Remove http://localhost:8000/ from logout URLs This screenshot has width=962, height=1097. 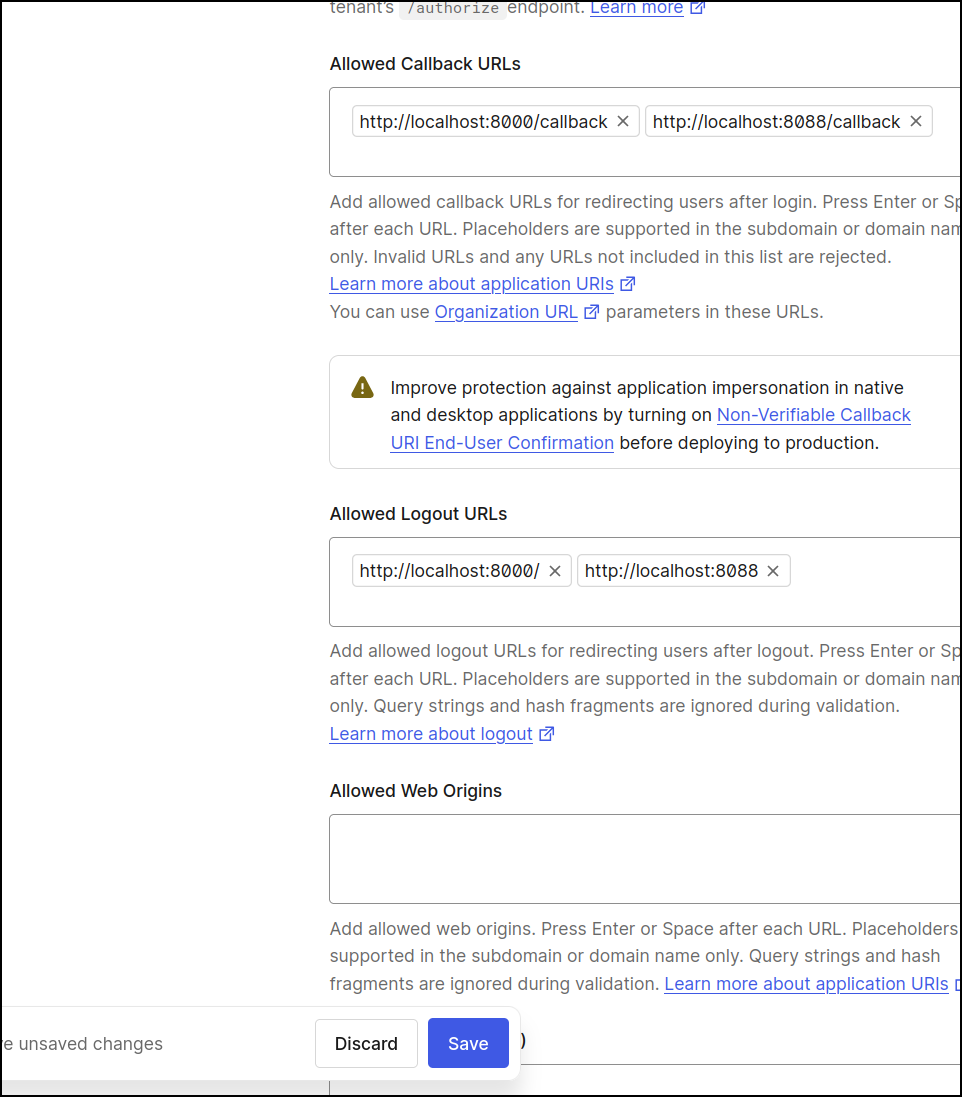pyautogui.click(x=555, y=571)
